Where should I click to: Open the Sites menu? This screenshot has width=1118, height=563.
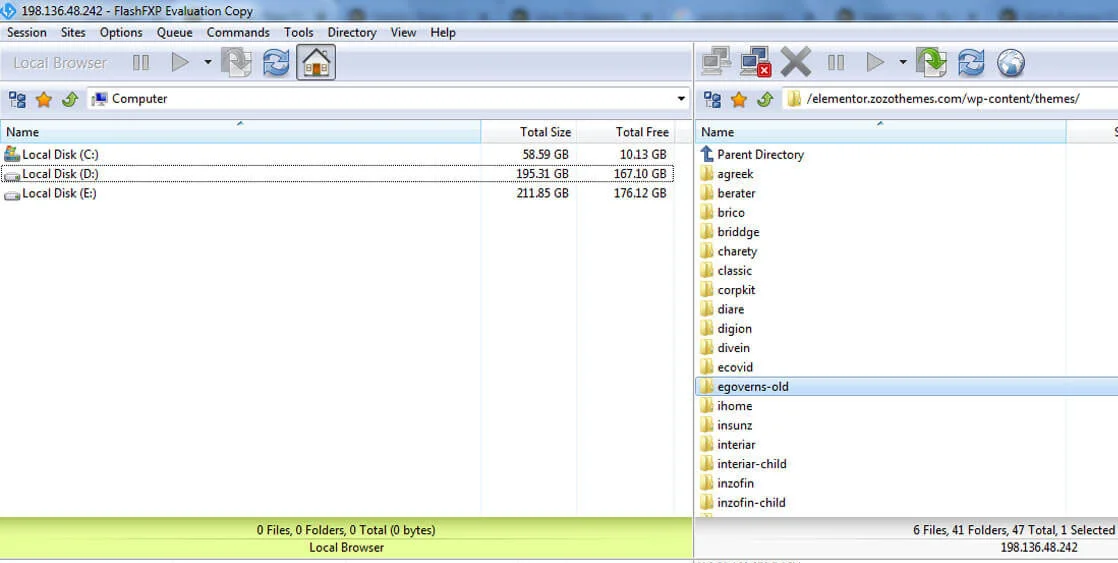pos(73,32)
